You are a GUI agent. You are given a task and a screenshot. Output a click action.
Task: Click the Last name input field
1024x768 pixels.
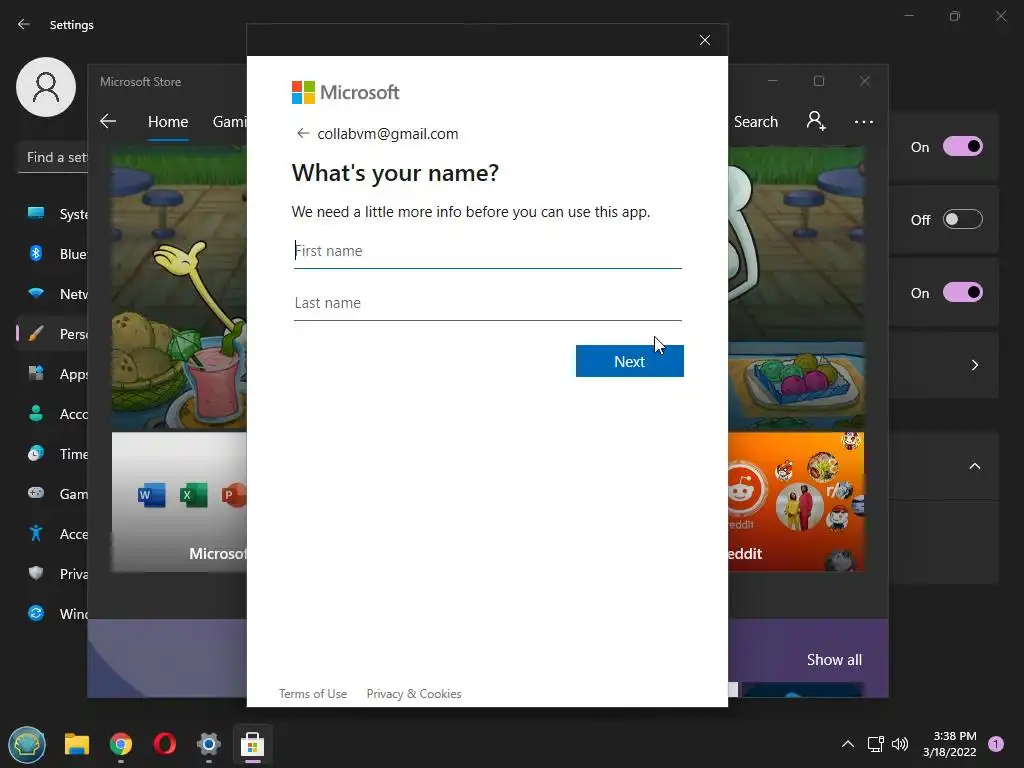pos(487,304)
